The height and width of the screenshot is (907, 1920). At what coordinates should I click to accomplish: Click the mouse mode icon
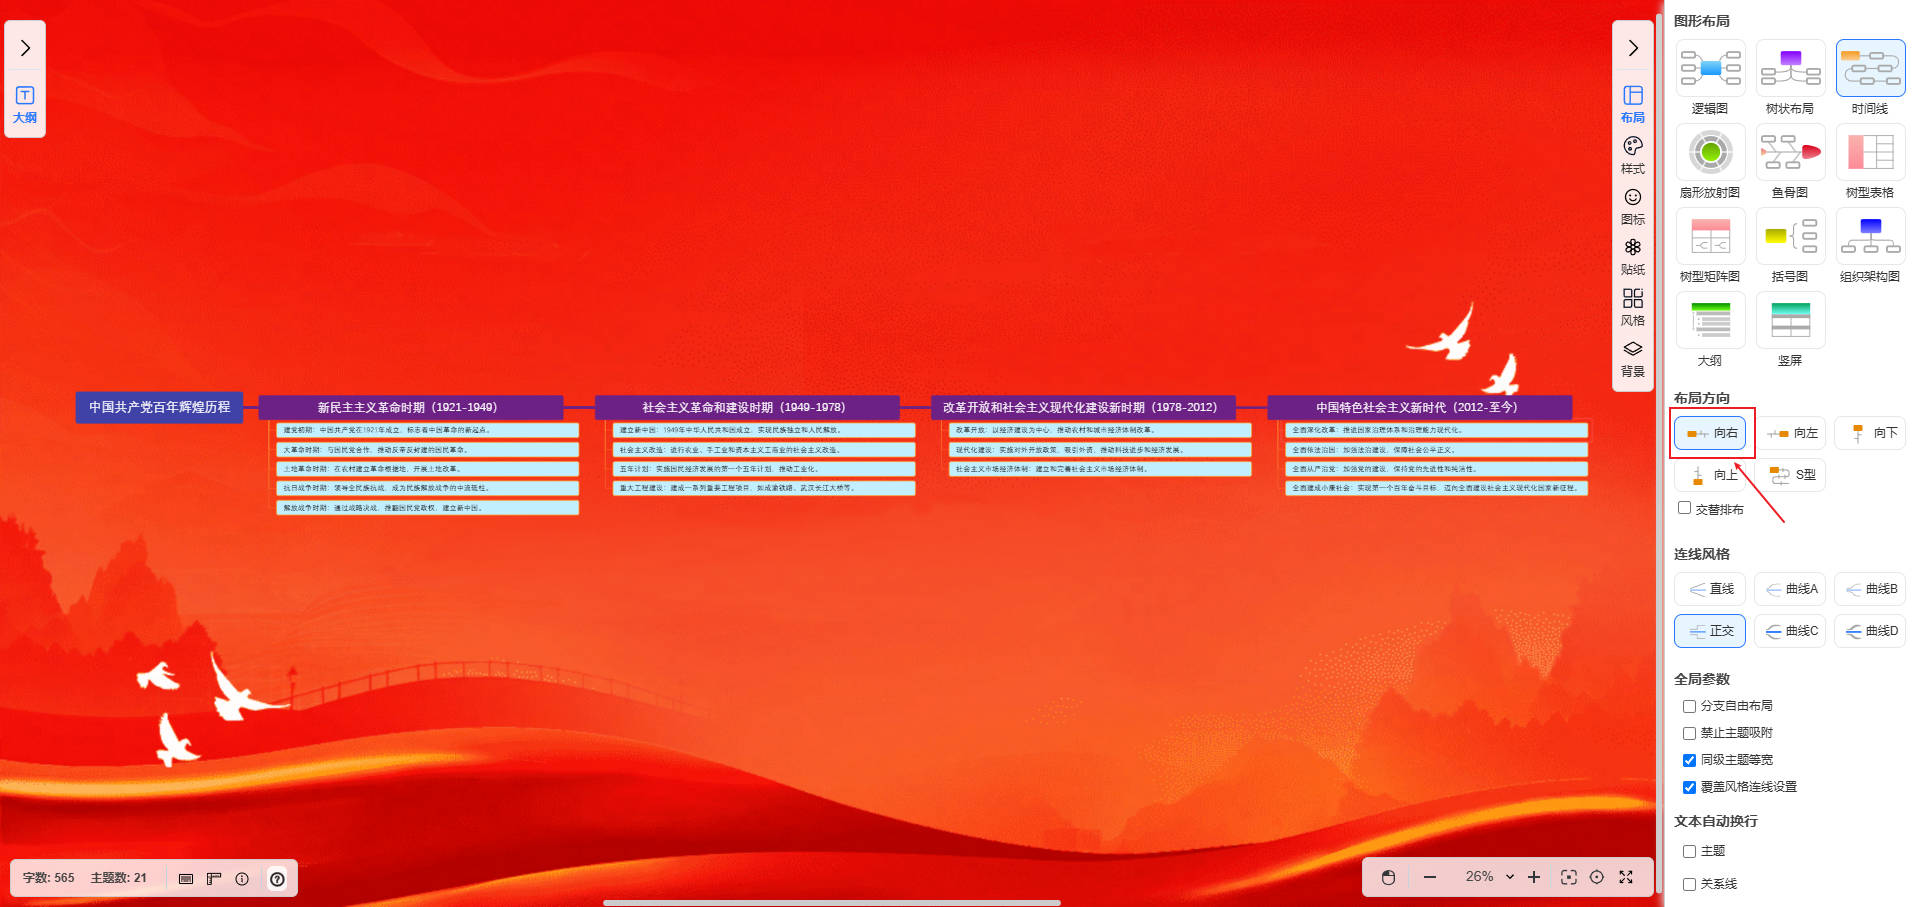1388,877
